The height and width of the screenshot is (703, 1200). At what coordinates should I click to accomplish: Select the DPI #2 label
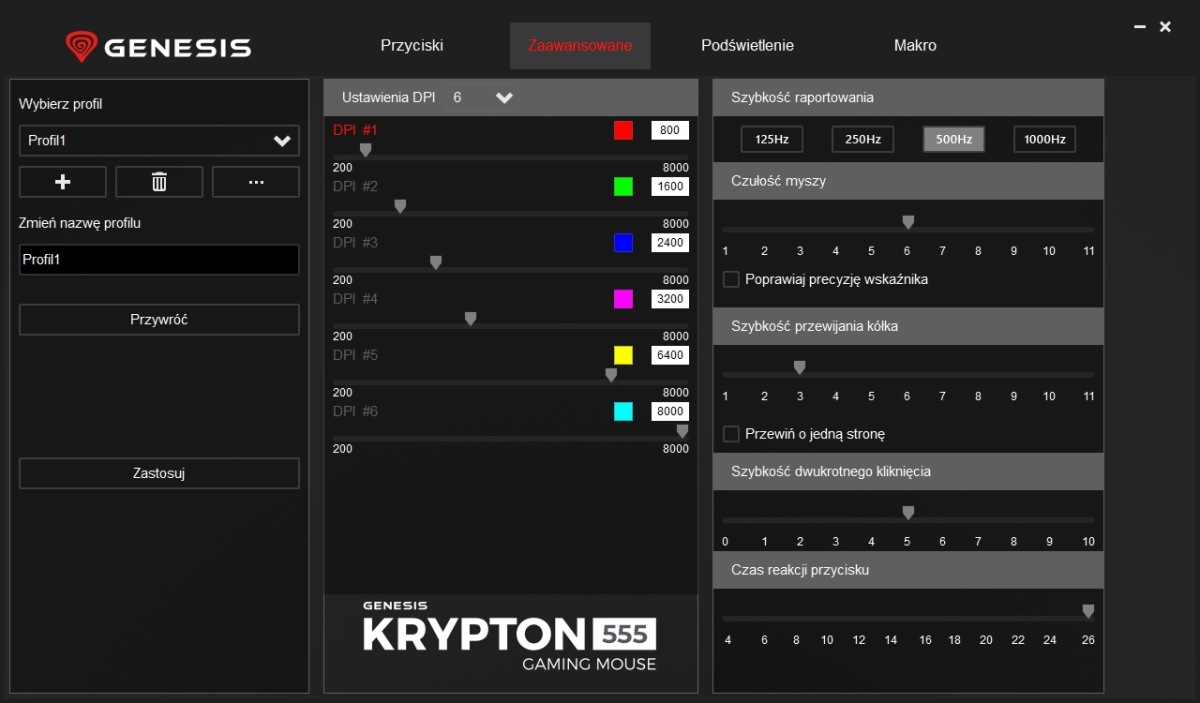(355, 186)
